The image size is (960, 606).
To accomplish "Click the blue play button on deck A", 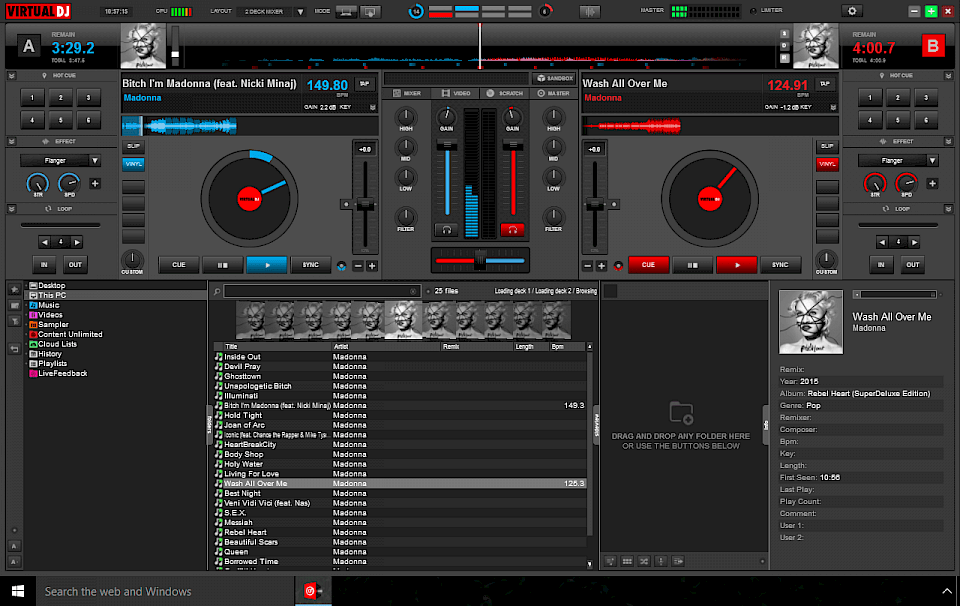I will click(x=266, y=265).
